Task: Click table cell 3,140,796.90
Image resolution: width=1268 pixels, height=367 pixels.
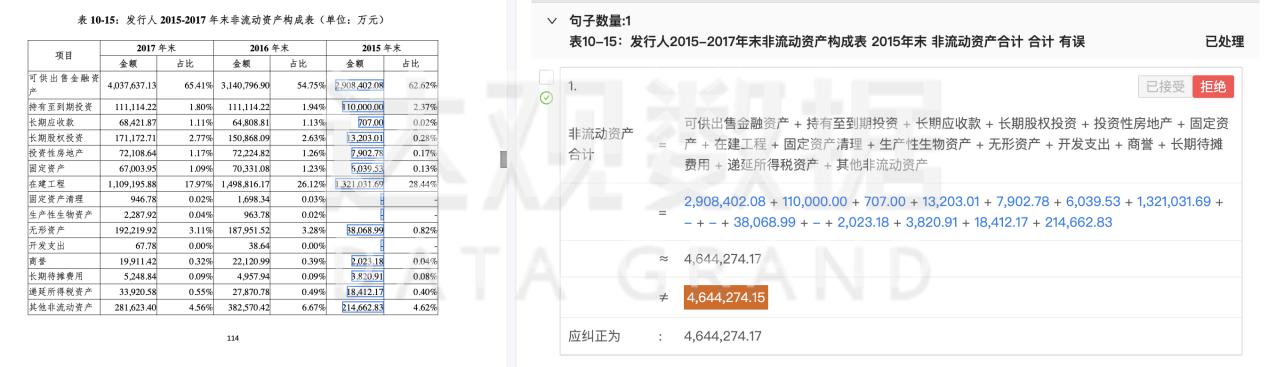Action: click(x=244, y=85)
